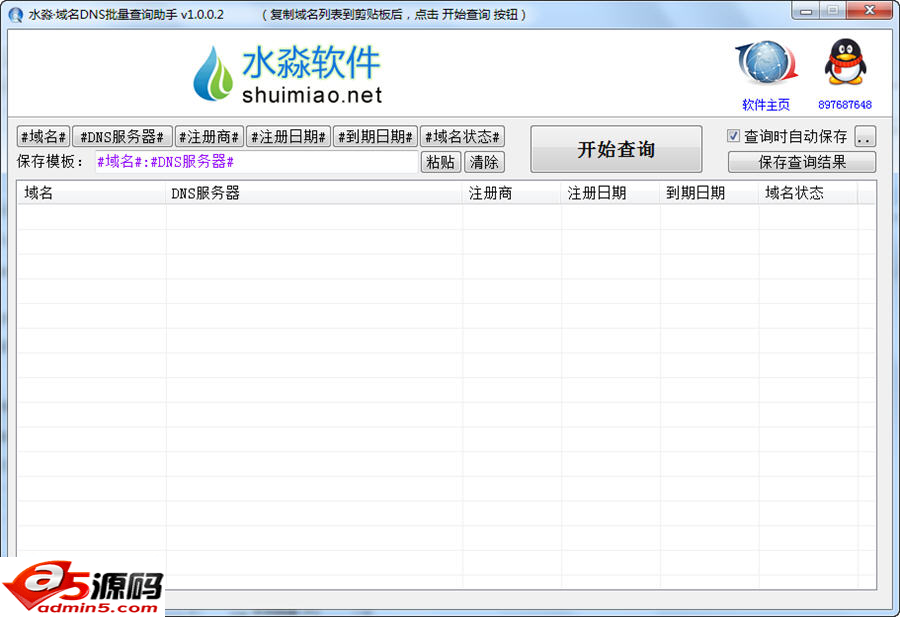Viewport: 900px width, 617px height.
Task: Open the 软件主页 link
Action: tap(766, 105)
